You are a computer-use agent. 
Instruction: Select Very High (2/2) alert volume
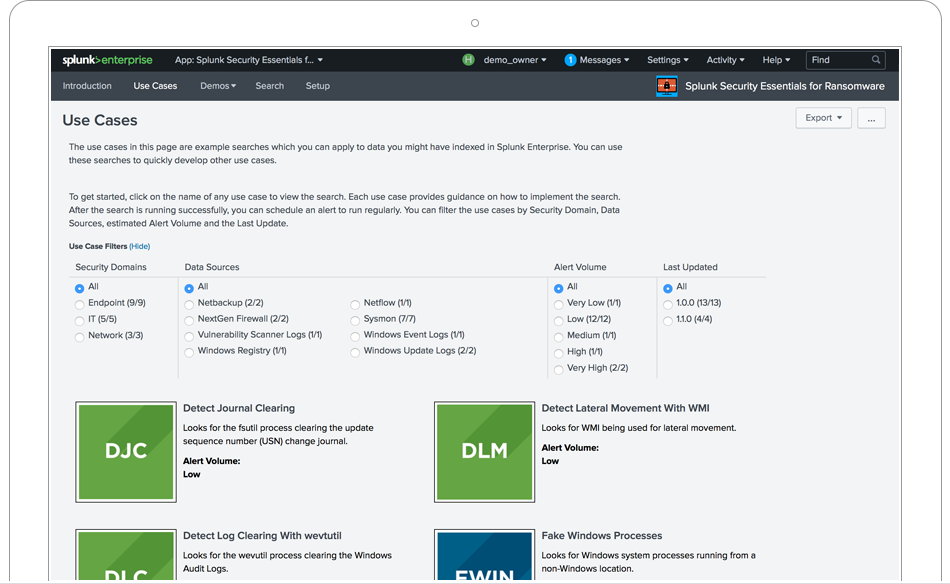click(559, 370)
